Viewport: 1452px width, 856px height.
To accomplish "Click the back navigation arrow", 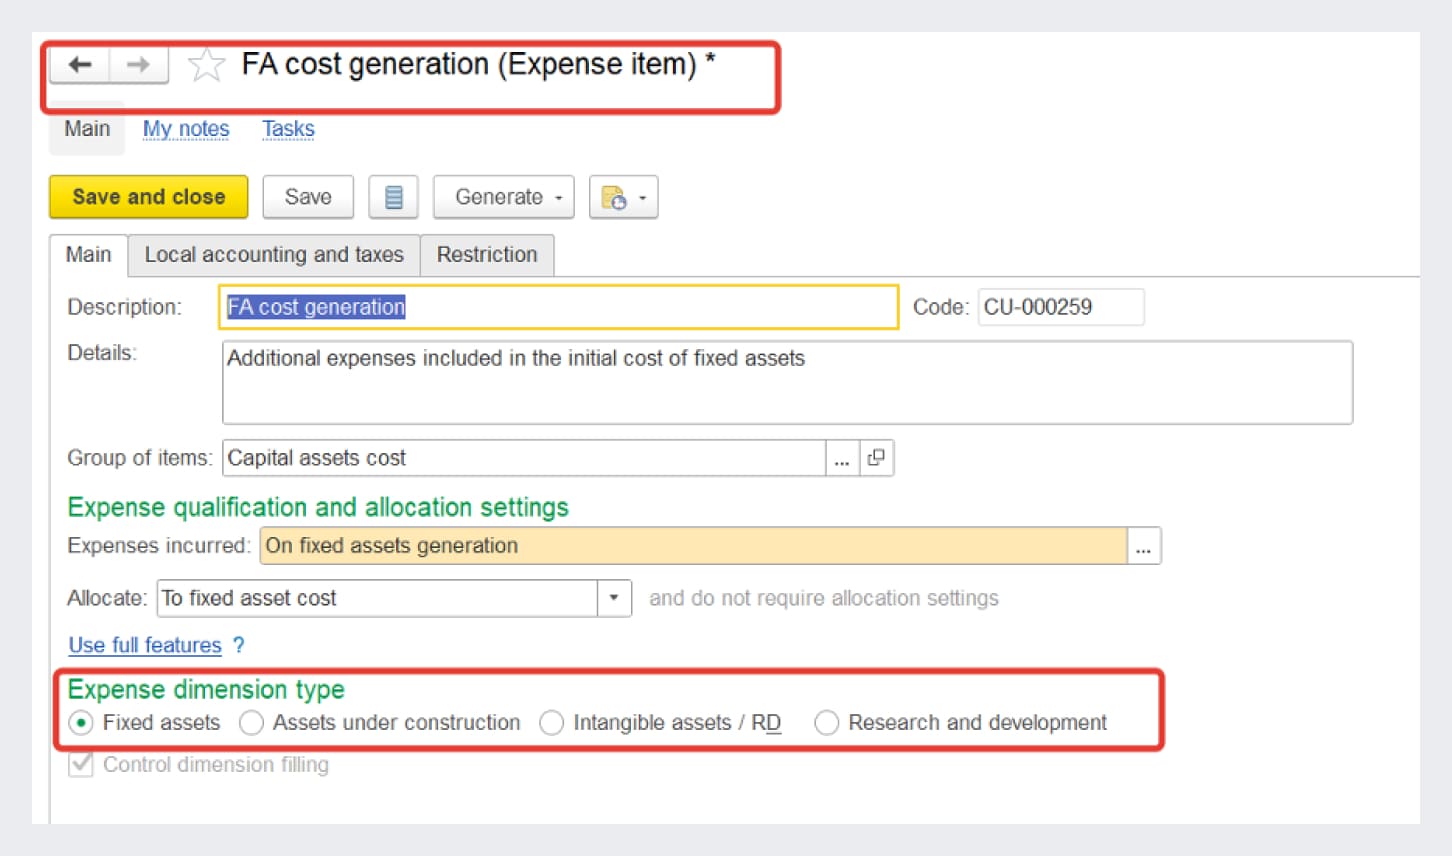I will tap(80, 65).
